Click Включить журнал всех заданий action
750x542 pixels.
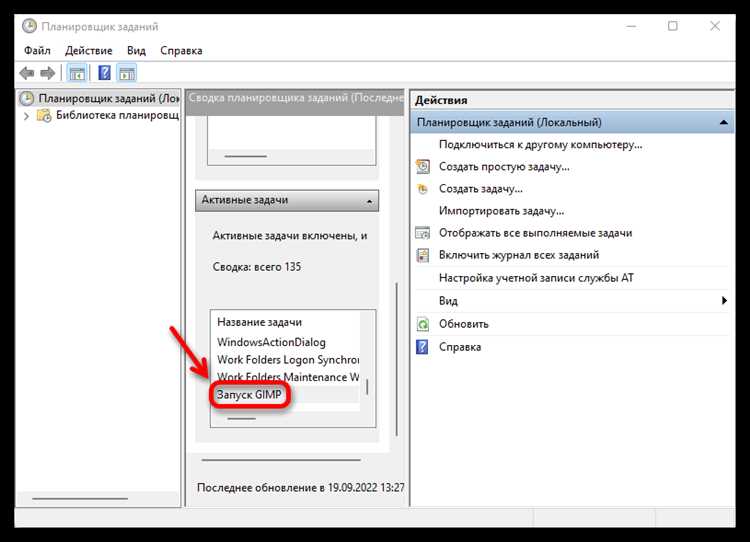519,255
